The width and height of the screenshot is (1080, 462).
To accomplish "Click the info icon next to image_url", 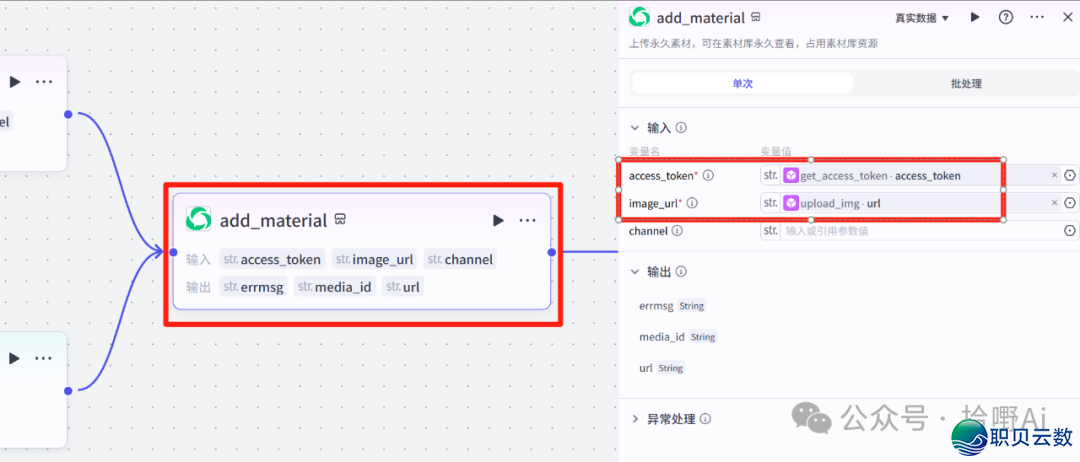I will point(692,204).
